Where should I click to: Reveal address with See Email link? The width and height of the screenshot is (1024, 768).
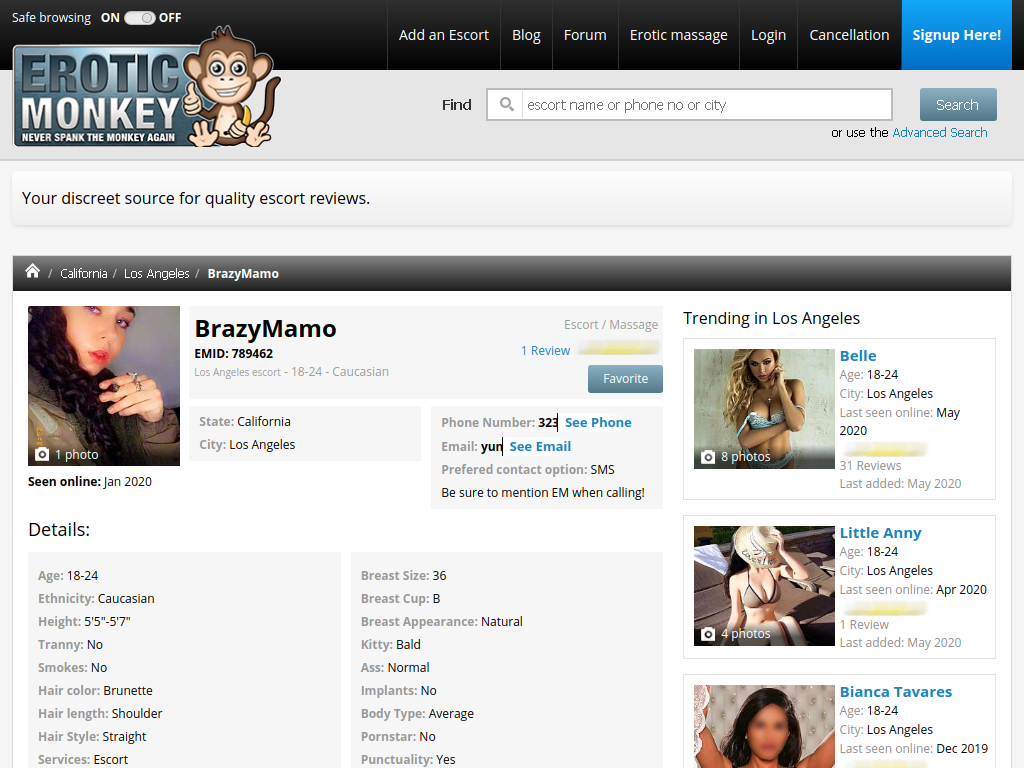coord(540,447)
